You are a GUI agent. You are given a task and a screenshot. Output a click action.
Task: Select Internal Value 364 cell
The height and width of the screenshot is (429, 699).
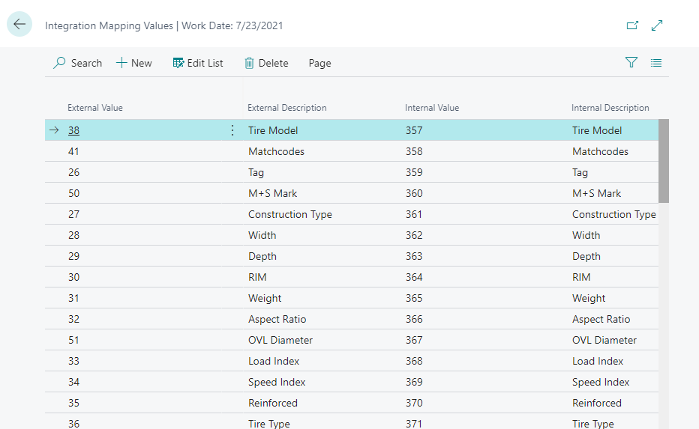414,277
